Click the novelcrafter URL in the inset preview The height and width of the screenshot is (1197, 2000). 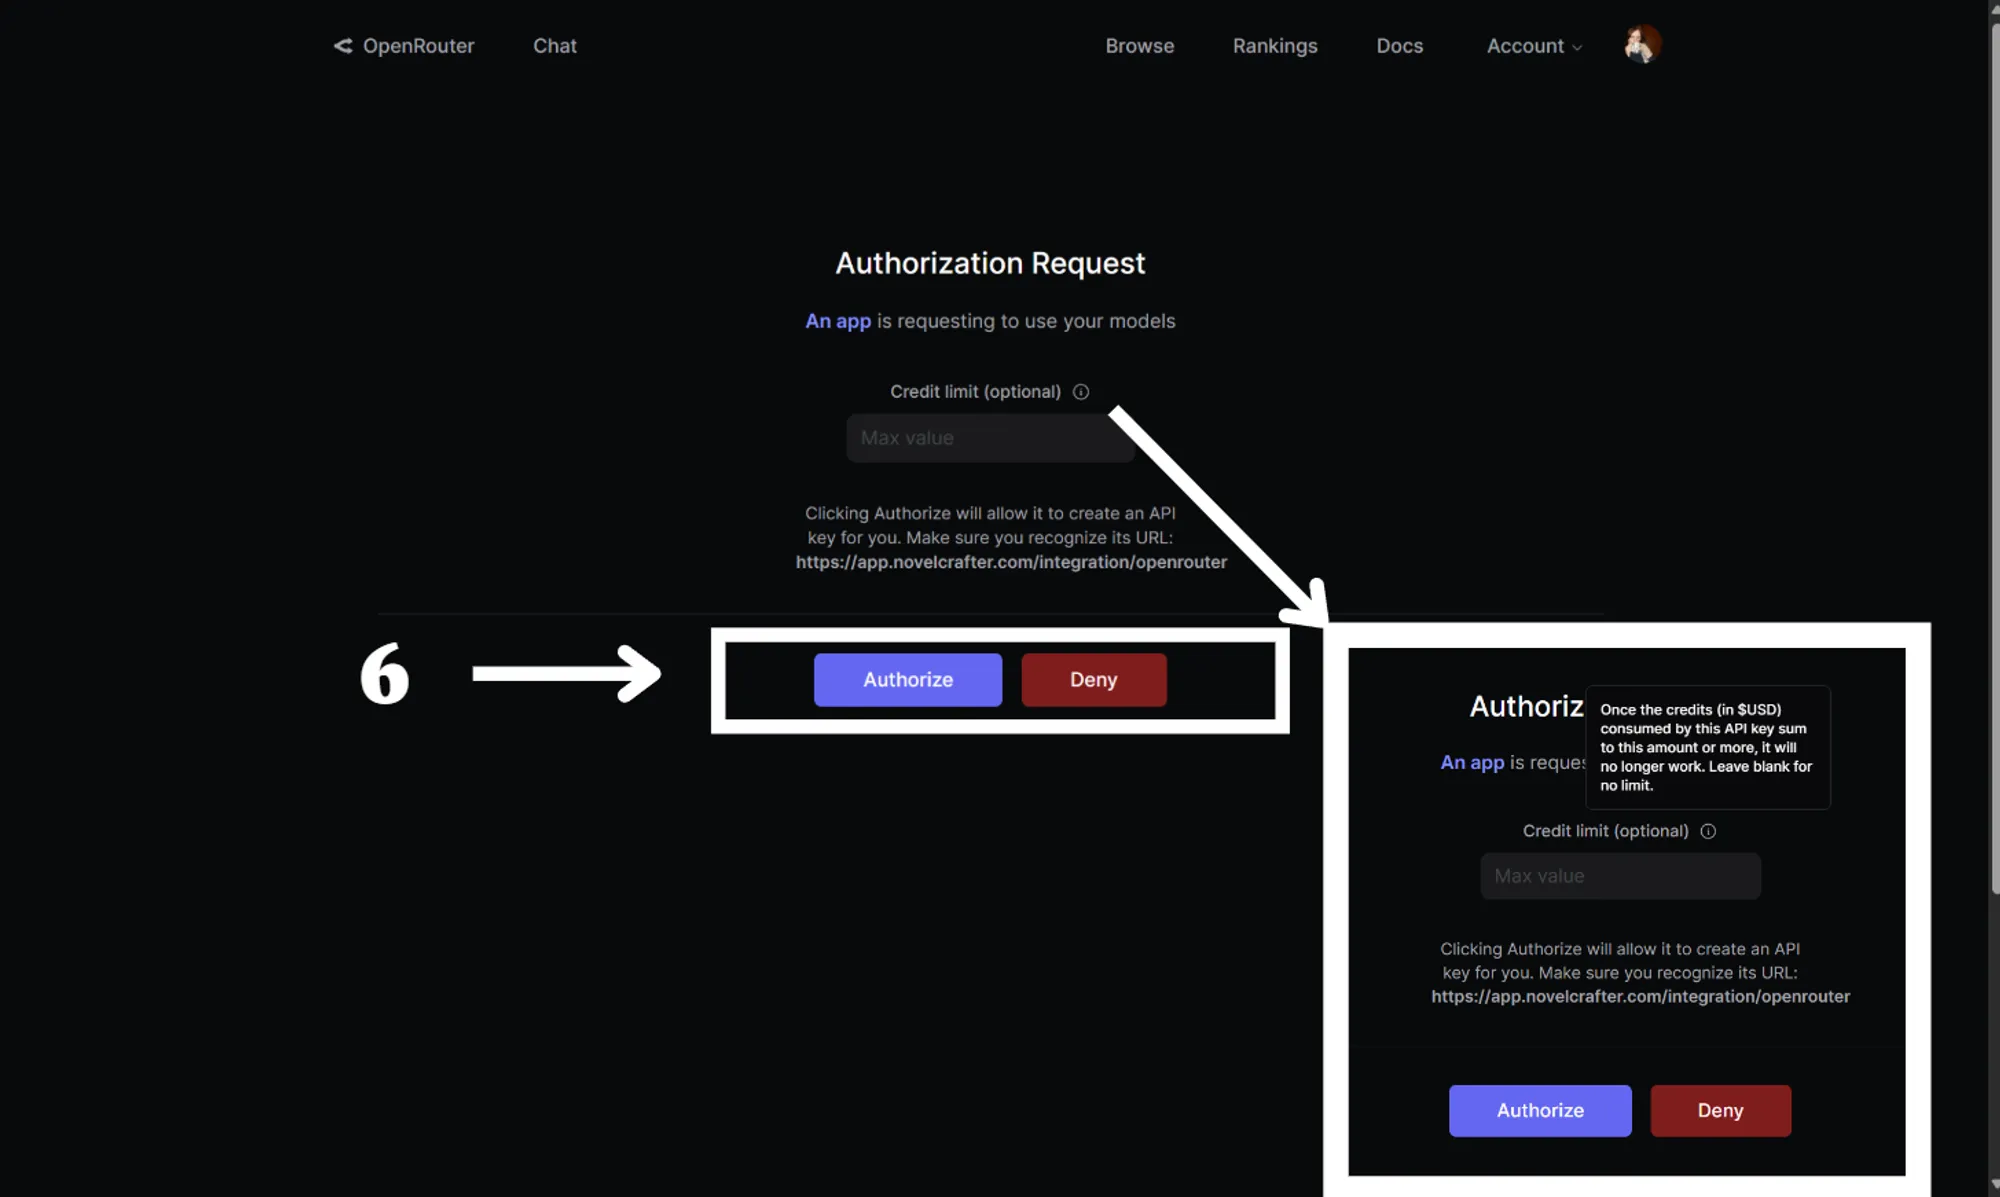(x=1640, y=996)
